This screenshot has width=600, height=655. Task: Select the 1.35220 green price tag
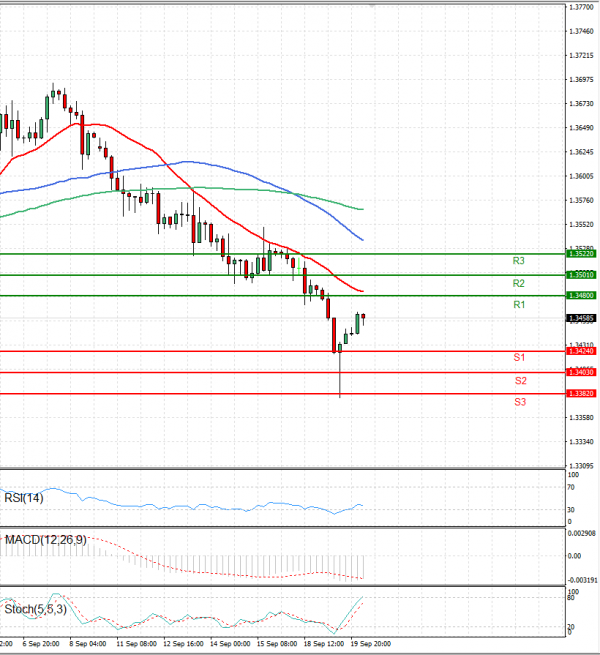[x=580, y=255]
